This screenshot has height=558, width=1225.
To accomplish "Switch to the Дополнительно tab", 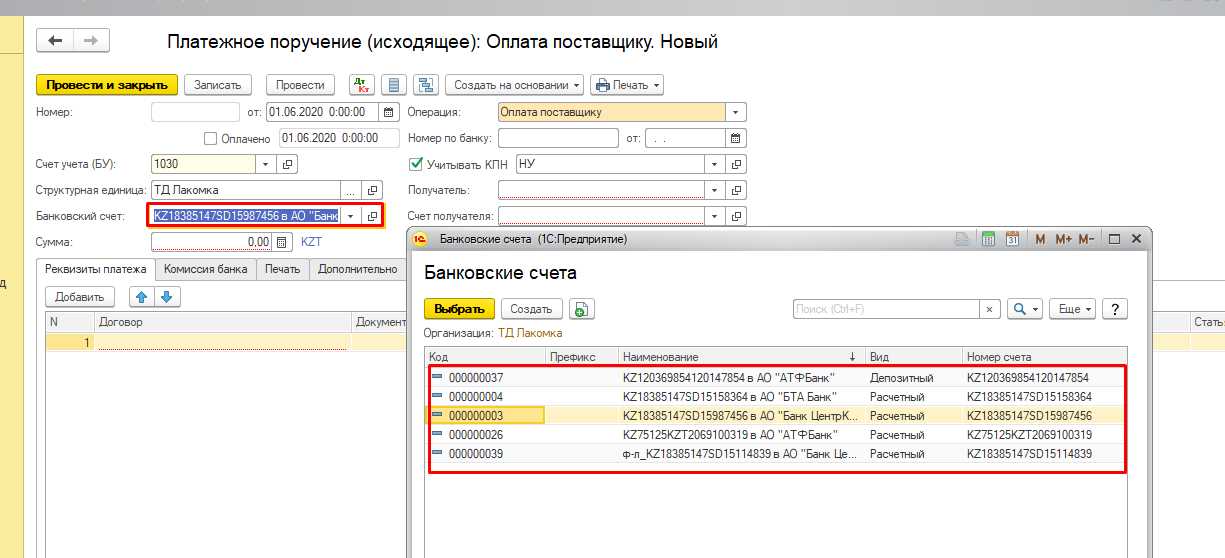I will click(357, 268).
